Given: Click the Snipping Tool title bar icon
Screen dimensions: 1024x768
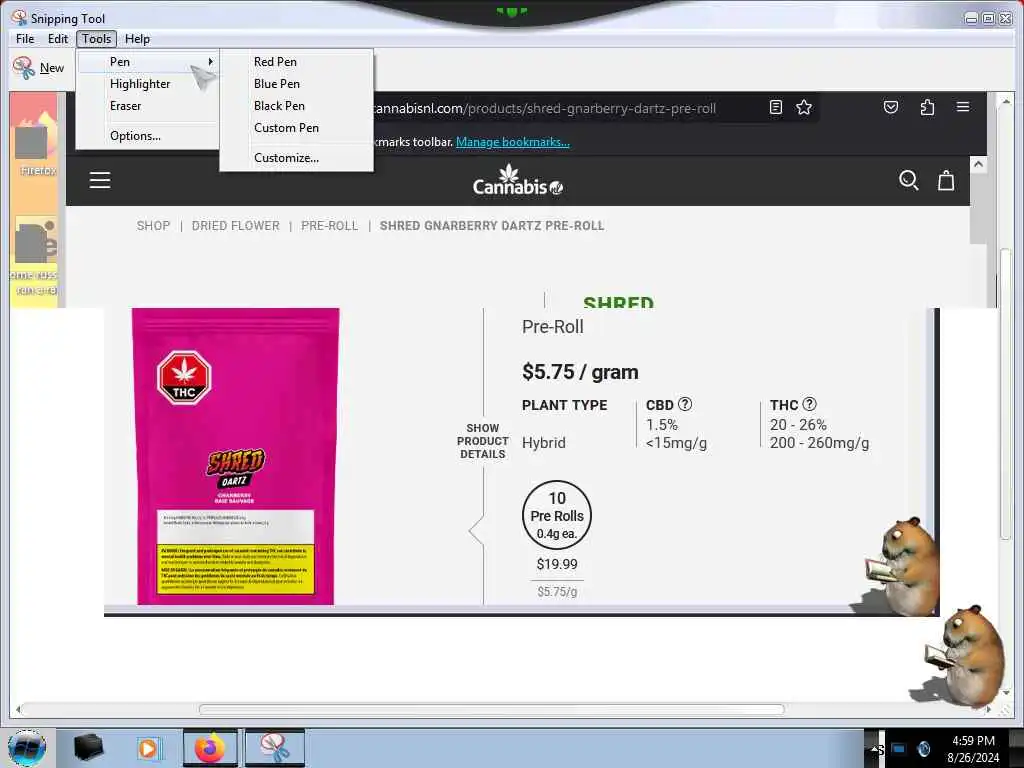Looking at the screenshot, I should [19, 18].
